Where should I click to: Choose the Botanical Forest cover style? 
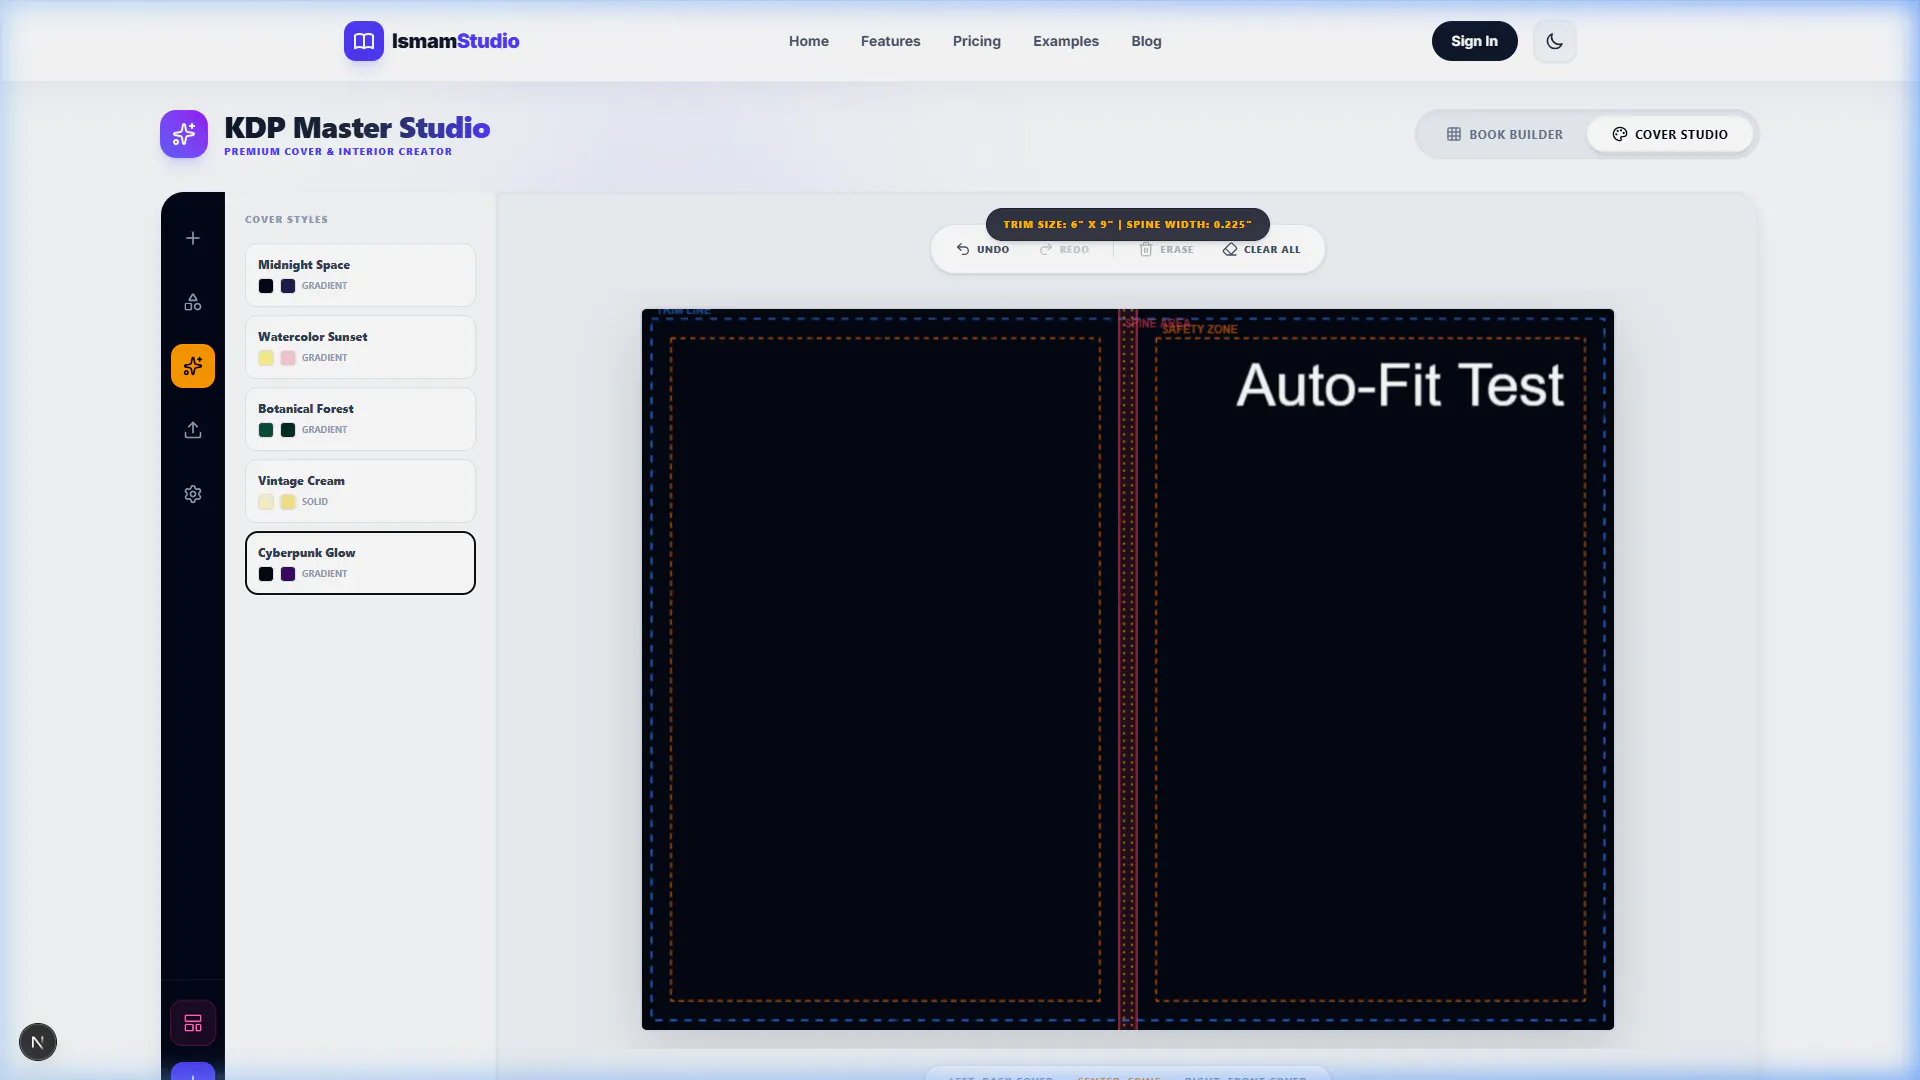(360, 419)
